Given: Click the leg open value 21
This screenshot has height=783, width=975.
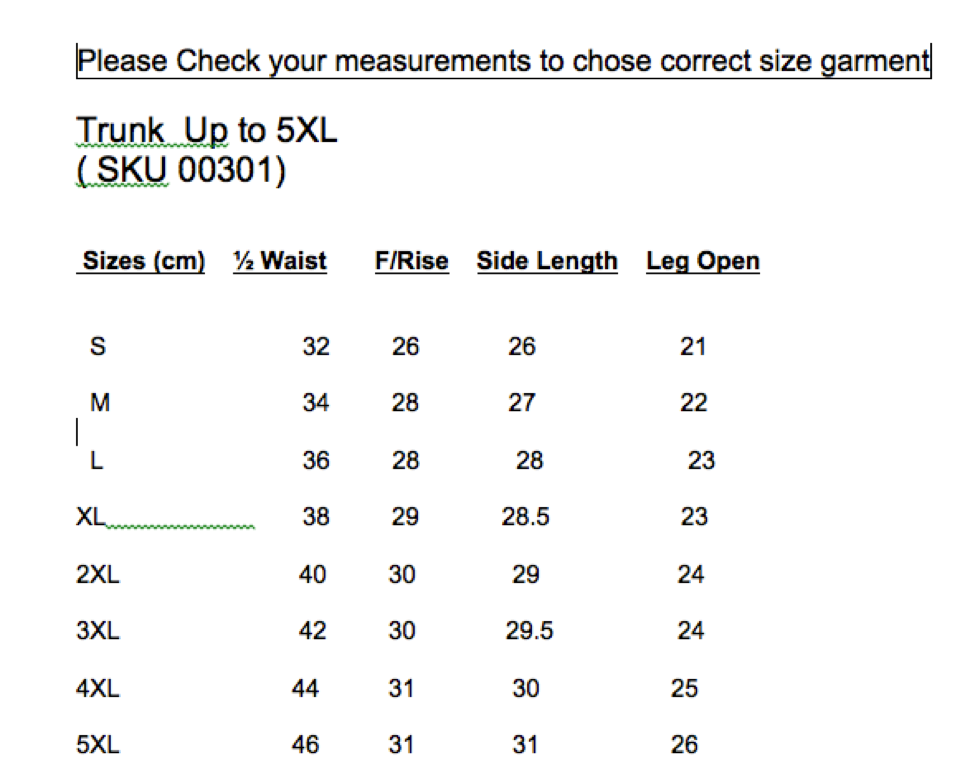Looking at the screenshot, I should click(693, 347).
